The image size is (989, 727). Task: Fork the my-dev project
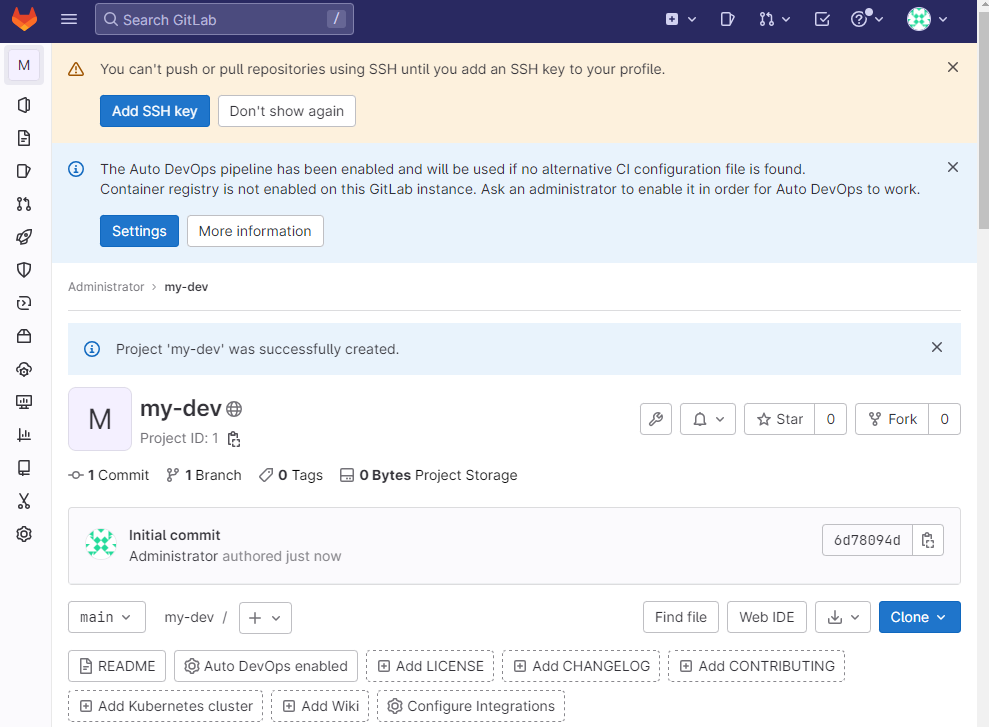pyautogui.click(x=892, y=419)
